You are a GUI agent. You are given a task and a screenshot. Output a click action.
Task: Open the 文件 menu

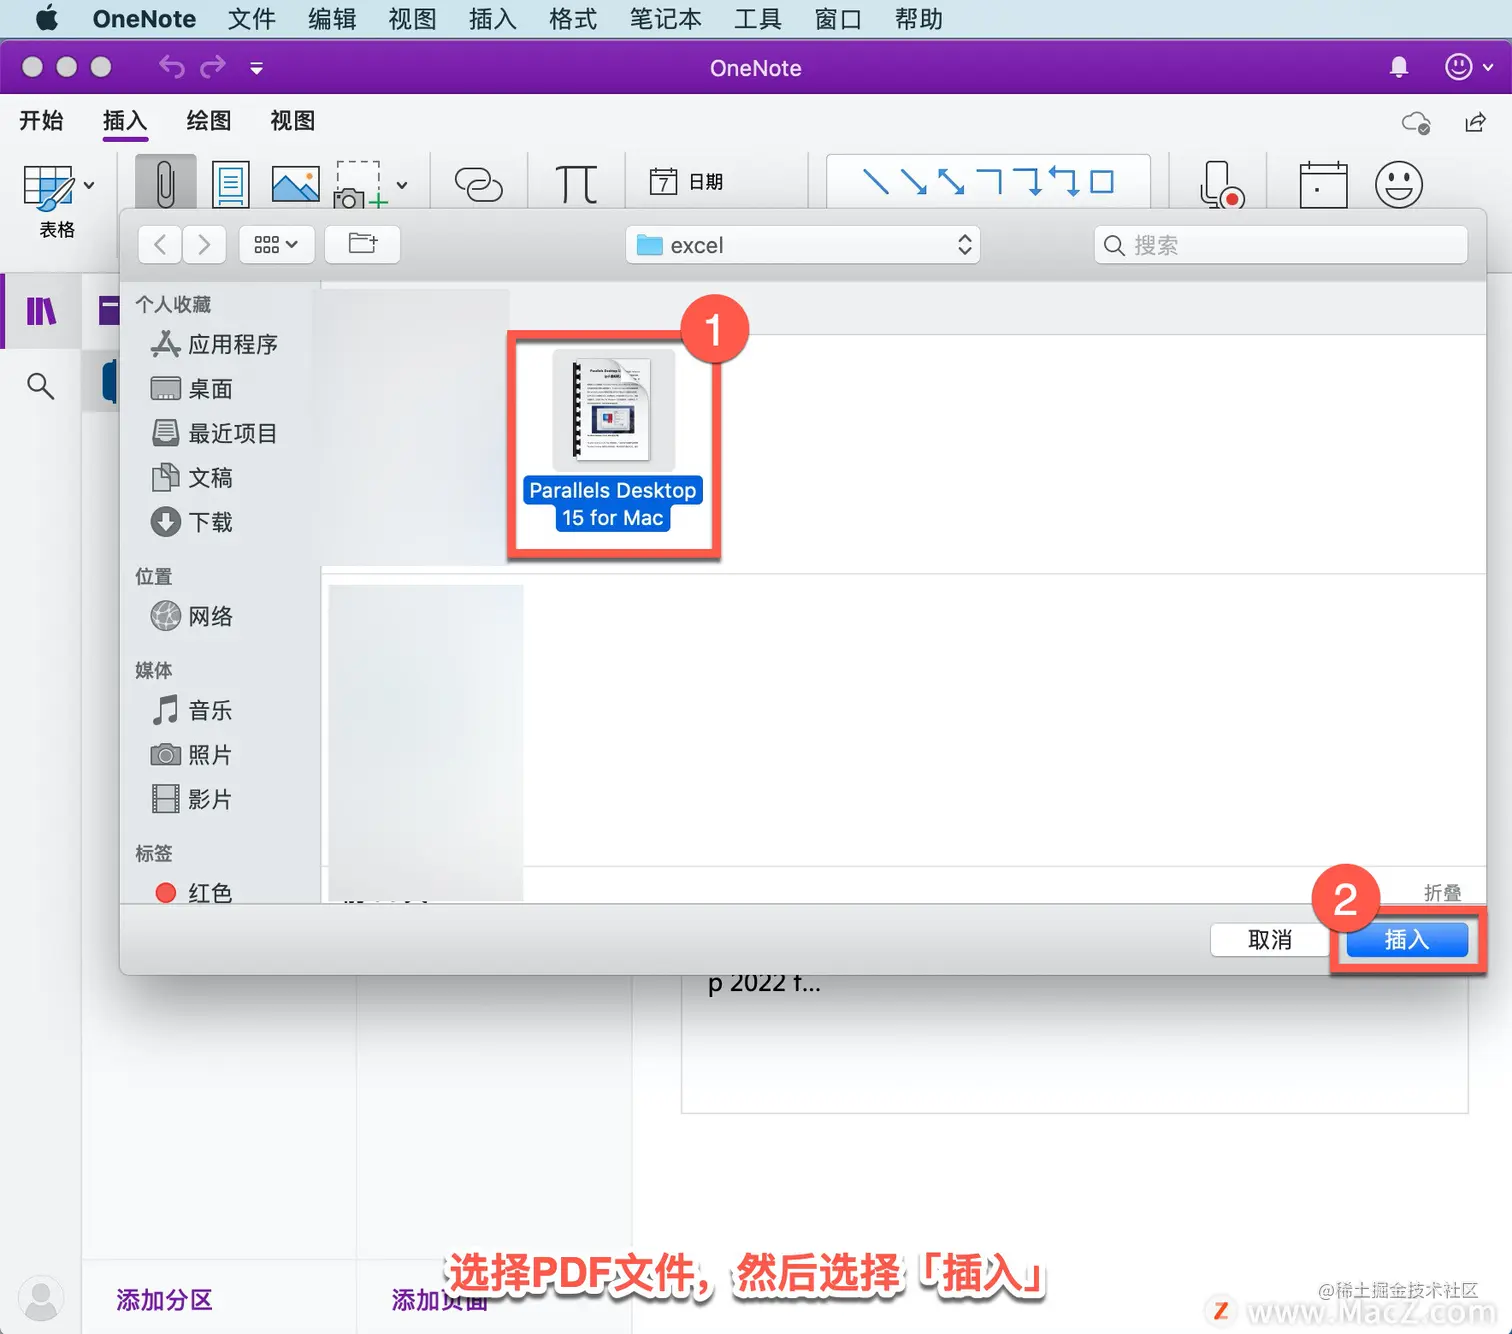pyautogui.click(x=251, y=19)
